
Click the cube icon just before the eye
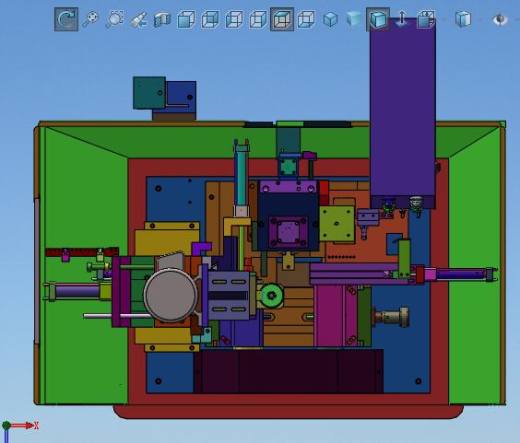pyautogui.click(x=463, y=19)
